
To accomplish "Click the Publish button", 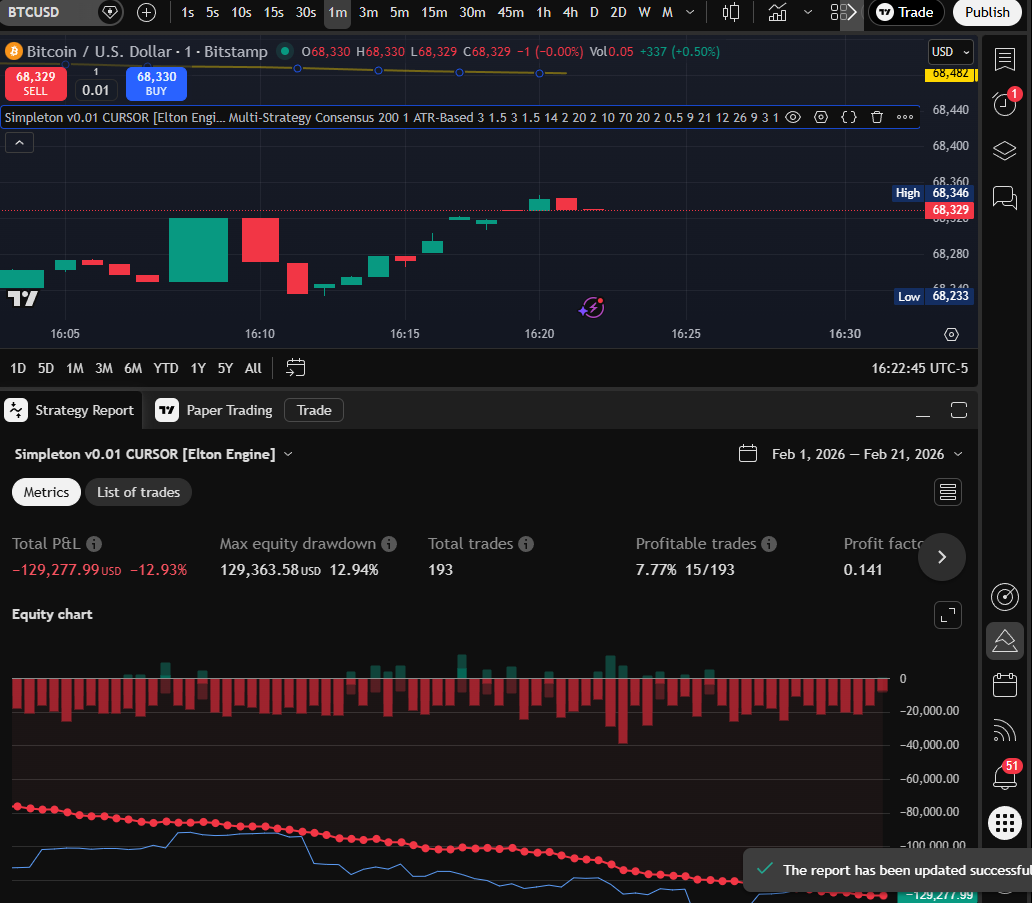I will (x=986, y=13).
